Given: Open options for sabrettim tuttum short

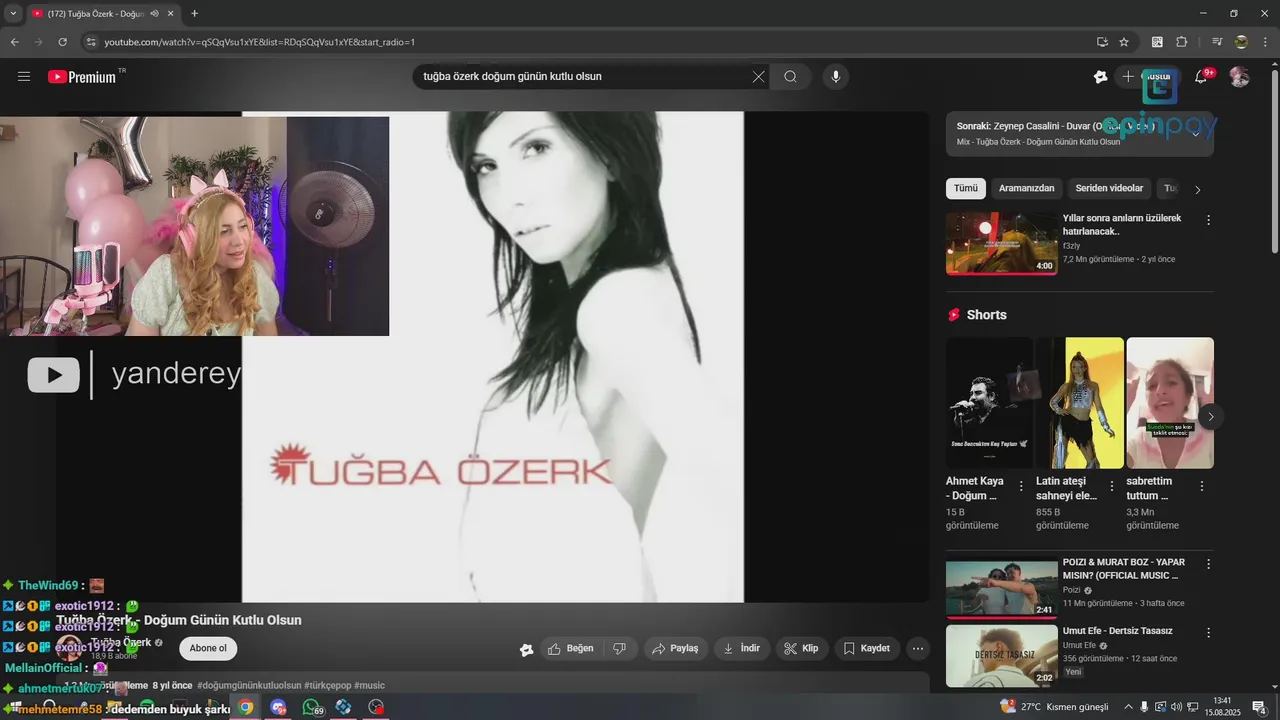Looking at the screenshot, I should (1202, 486).
